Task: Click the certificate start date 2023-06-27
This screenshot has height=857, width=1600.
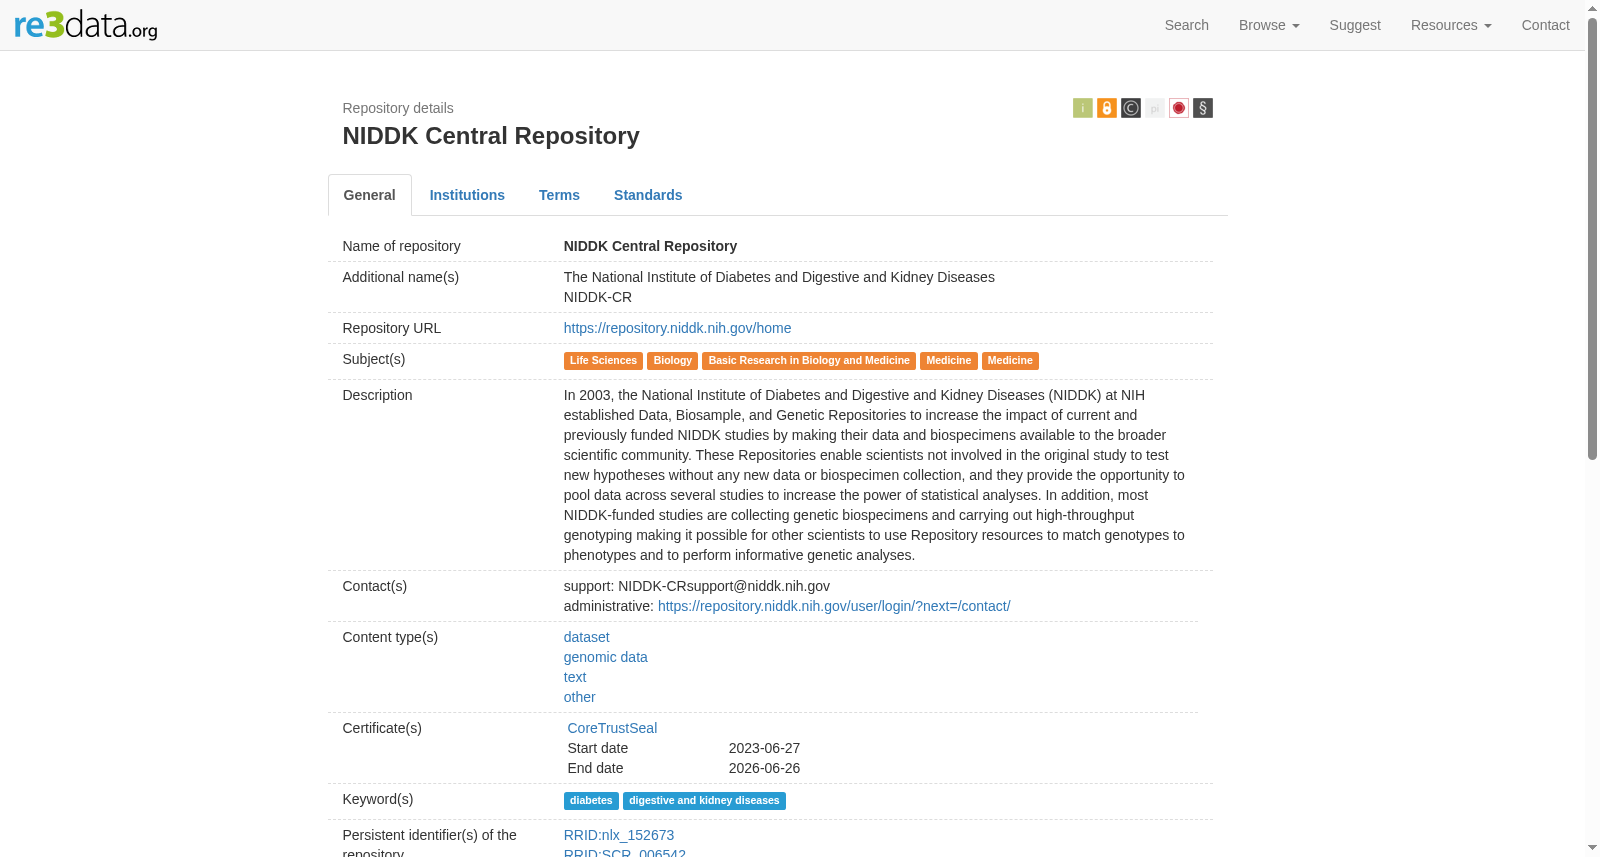Action: (x=764, y=748)
